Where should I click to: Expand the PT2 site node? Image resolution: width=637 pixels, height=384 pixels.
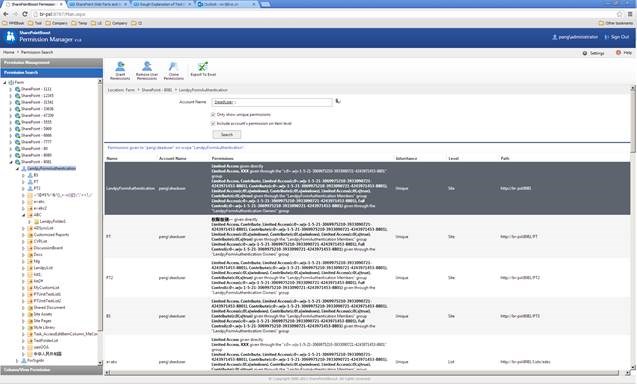[24, 188]
